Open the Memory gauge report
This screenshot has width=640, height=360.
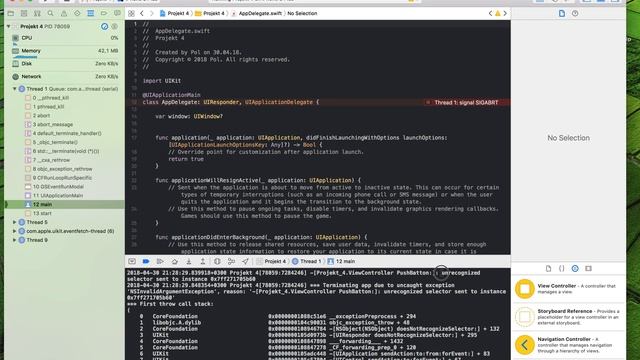click(x=64, y=51)
